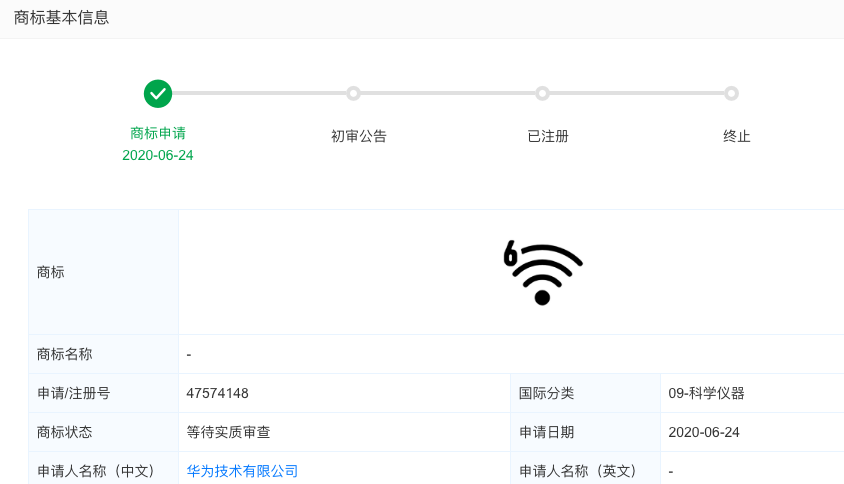Viewport: 844px width, 484px height.
Task: Click the 2020-06-24 date under 商标申请
Action: 158,155
